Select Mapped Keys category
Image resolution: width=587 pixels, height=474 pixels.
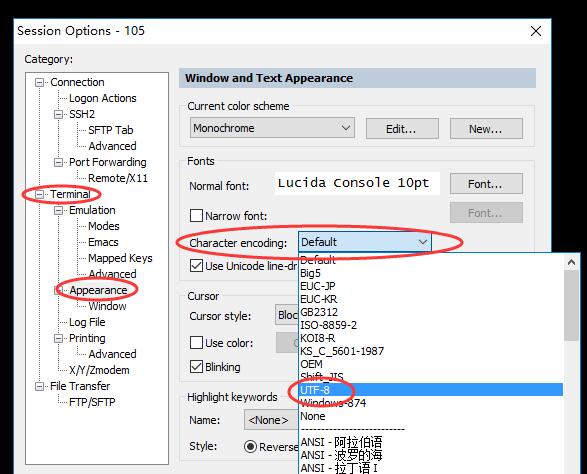point(120,258)
